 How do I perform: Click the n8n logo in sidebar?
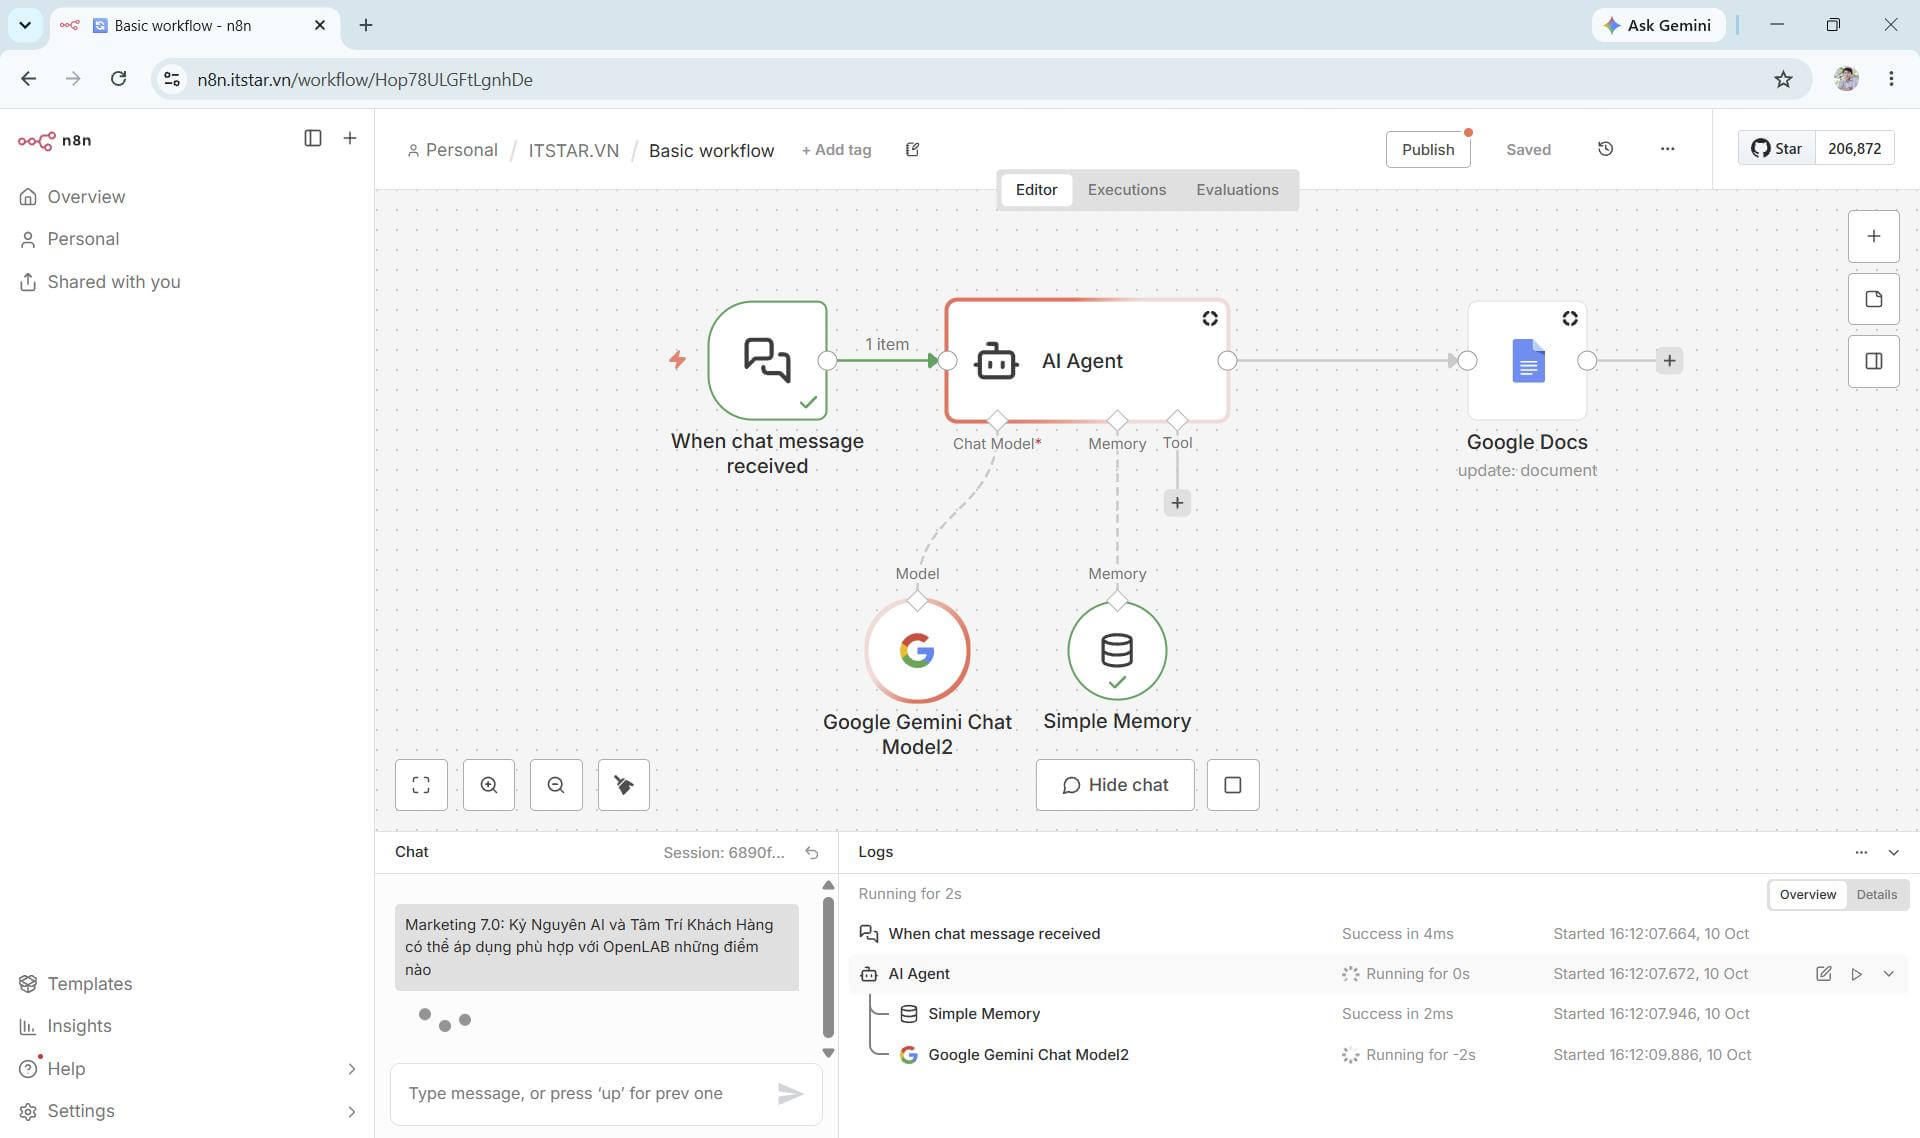[x=55, y=140]
